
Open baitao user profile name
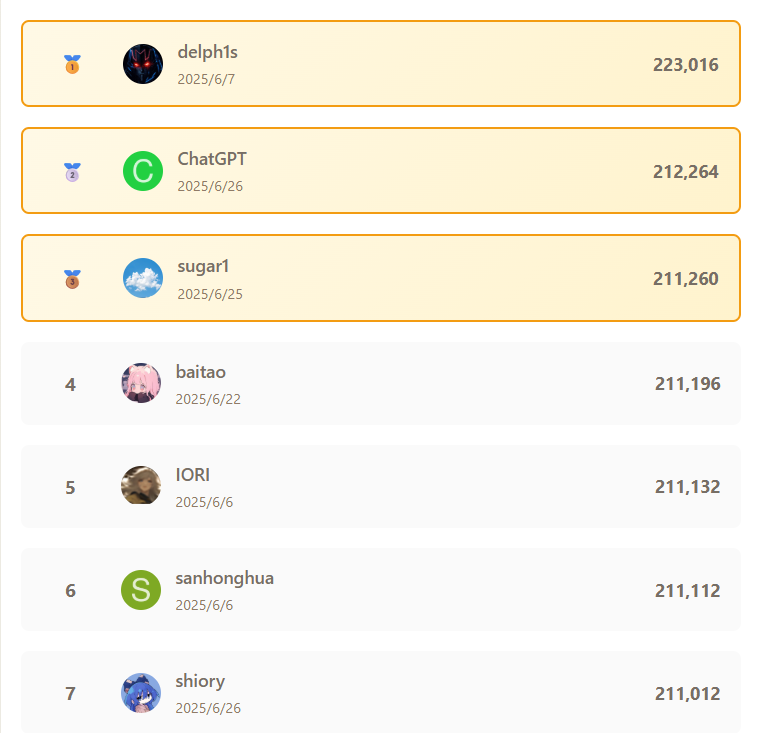[x=201, y=372]
